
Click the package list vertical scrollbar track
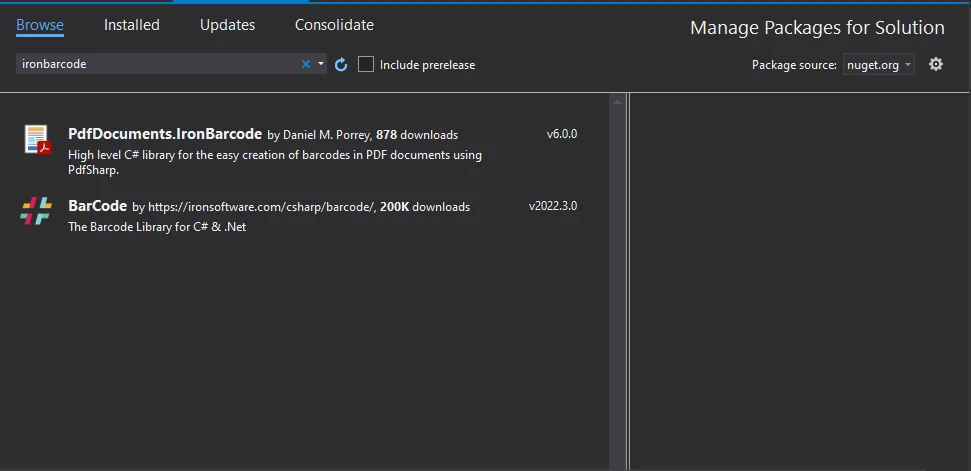click(618, 300)
